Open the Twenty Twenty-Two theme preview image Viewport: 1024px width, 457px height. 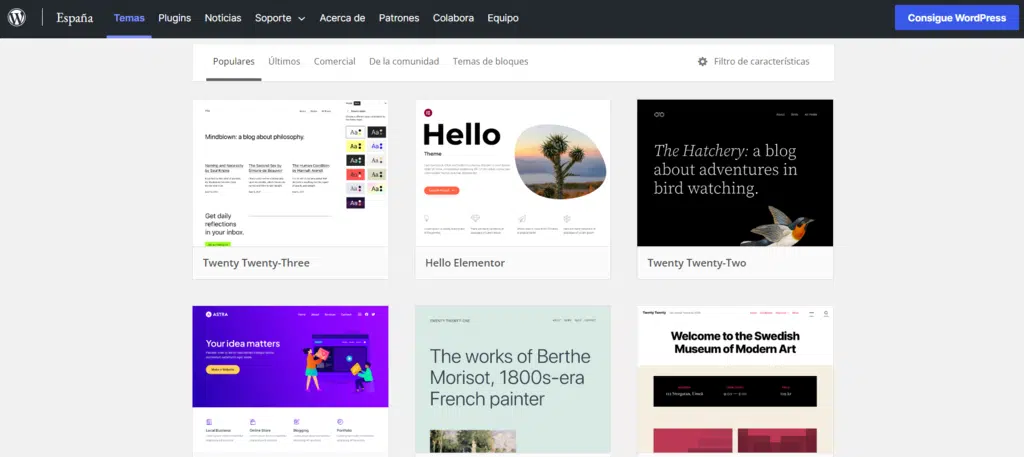pos(735,173)
